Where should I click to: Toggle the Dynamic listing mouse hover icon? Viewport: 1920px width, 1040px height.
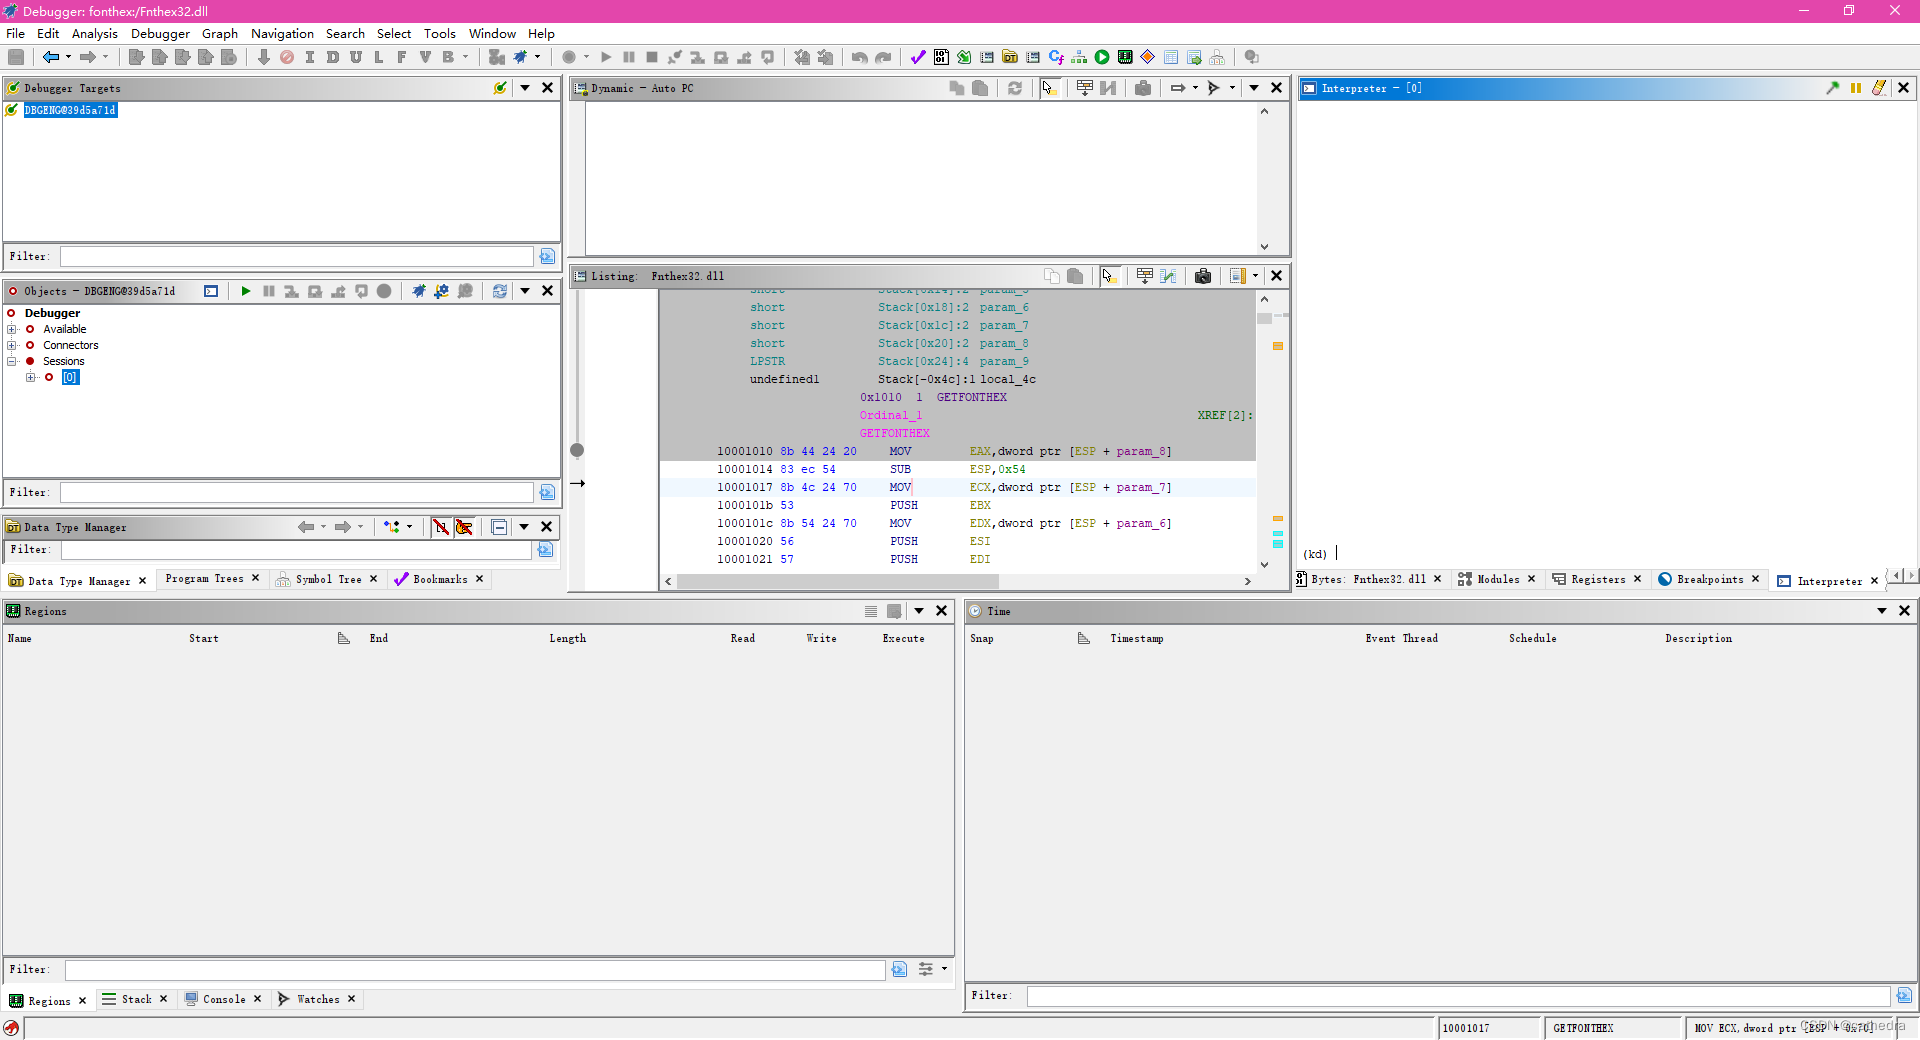tap(1049, 88)
